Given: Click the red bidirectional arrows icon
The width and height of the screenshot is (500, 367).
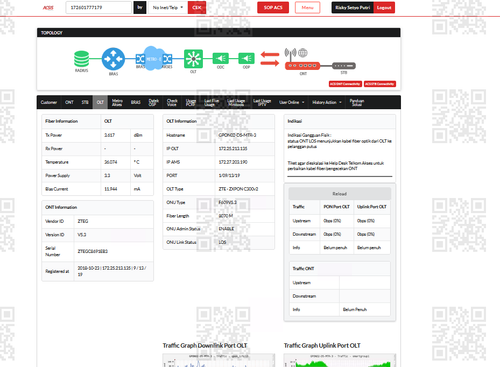Looking at the screenshot, I should pyautogui.click(x=270, y=59).
